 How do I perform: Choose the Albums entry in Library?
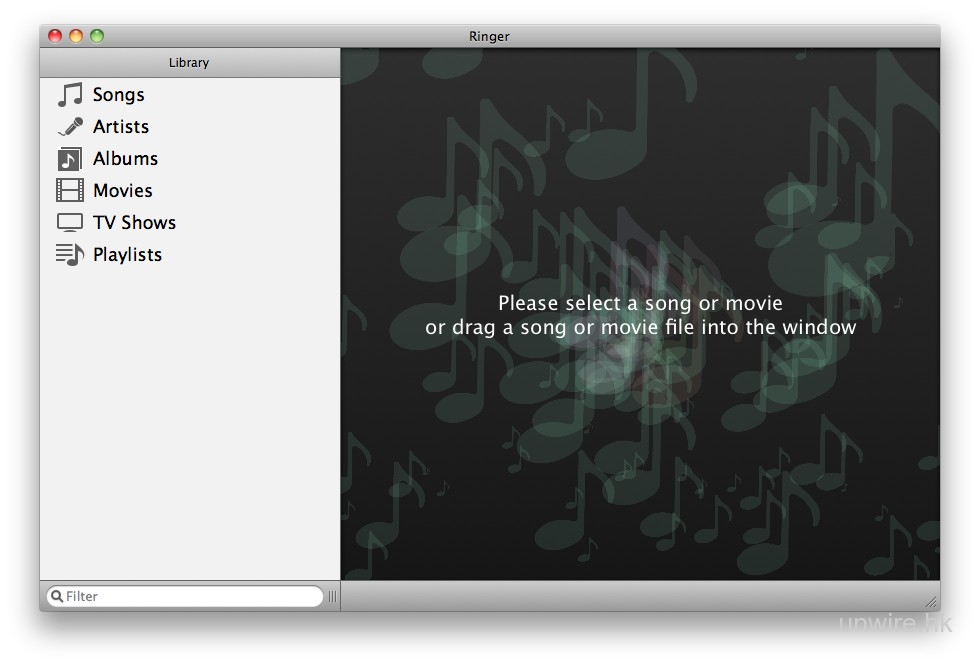(125, 159)
